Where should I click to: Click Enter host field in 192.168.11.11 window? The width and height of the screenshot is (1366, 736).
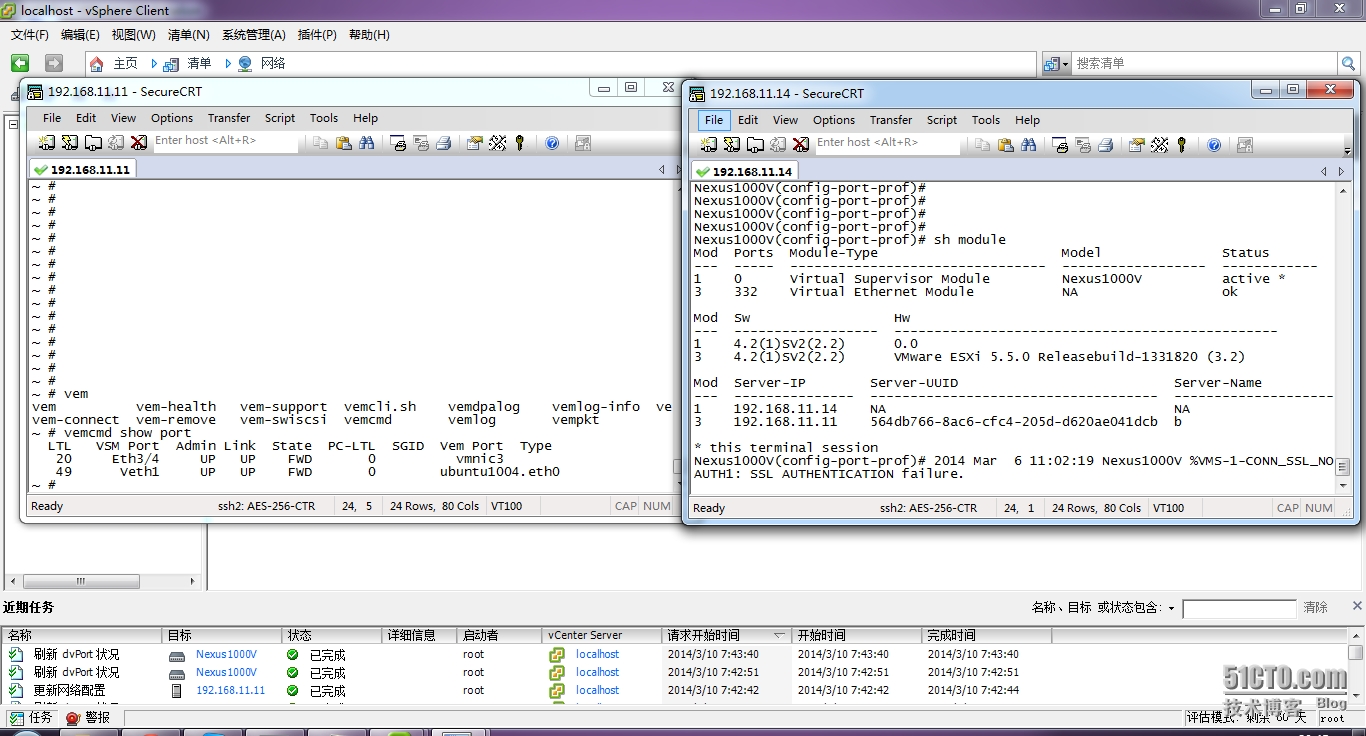(224, 141)
